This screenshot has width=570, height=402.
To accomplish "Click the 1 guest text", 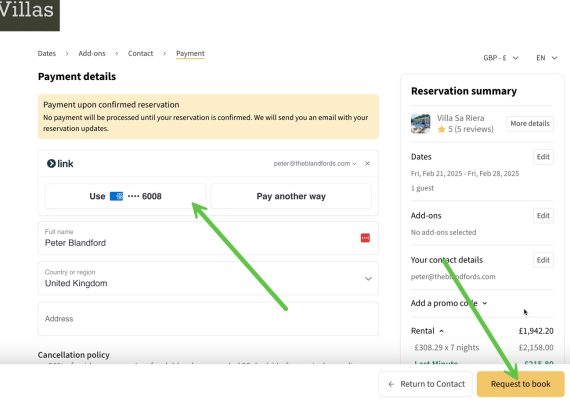I will click(422, 188).
